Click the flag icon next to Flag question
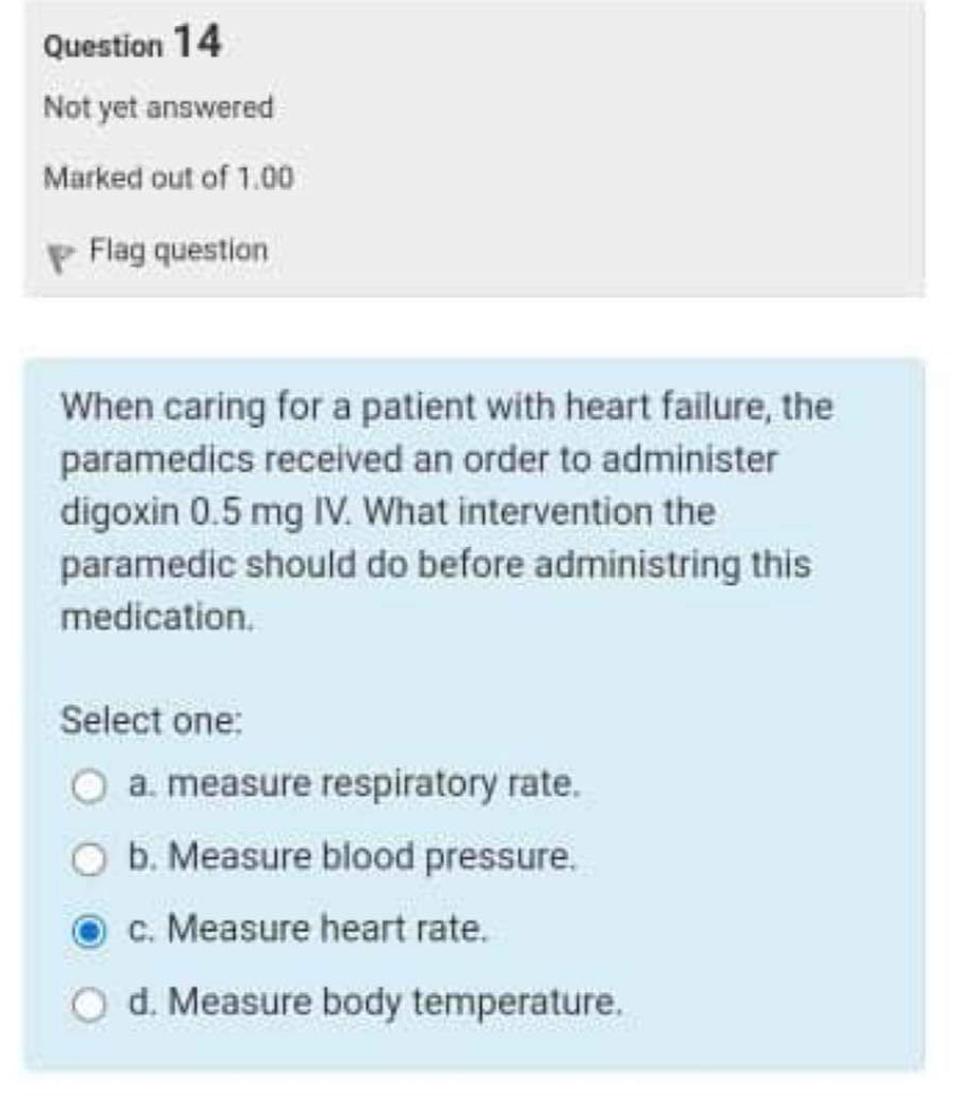 point(62,250)
